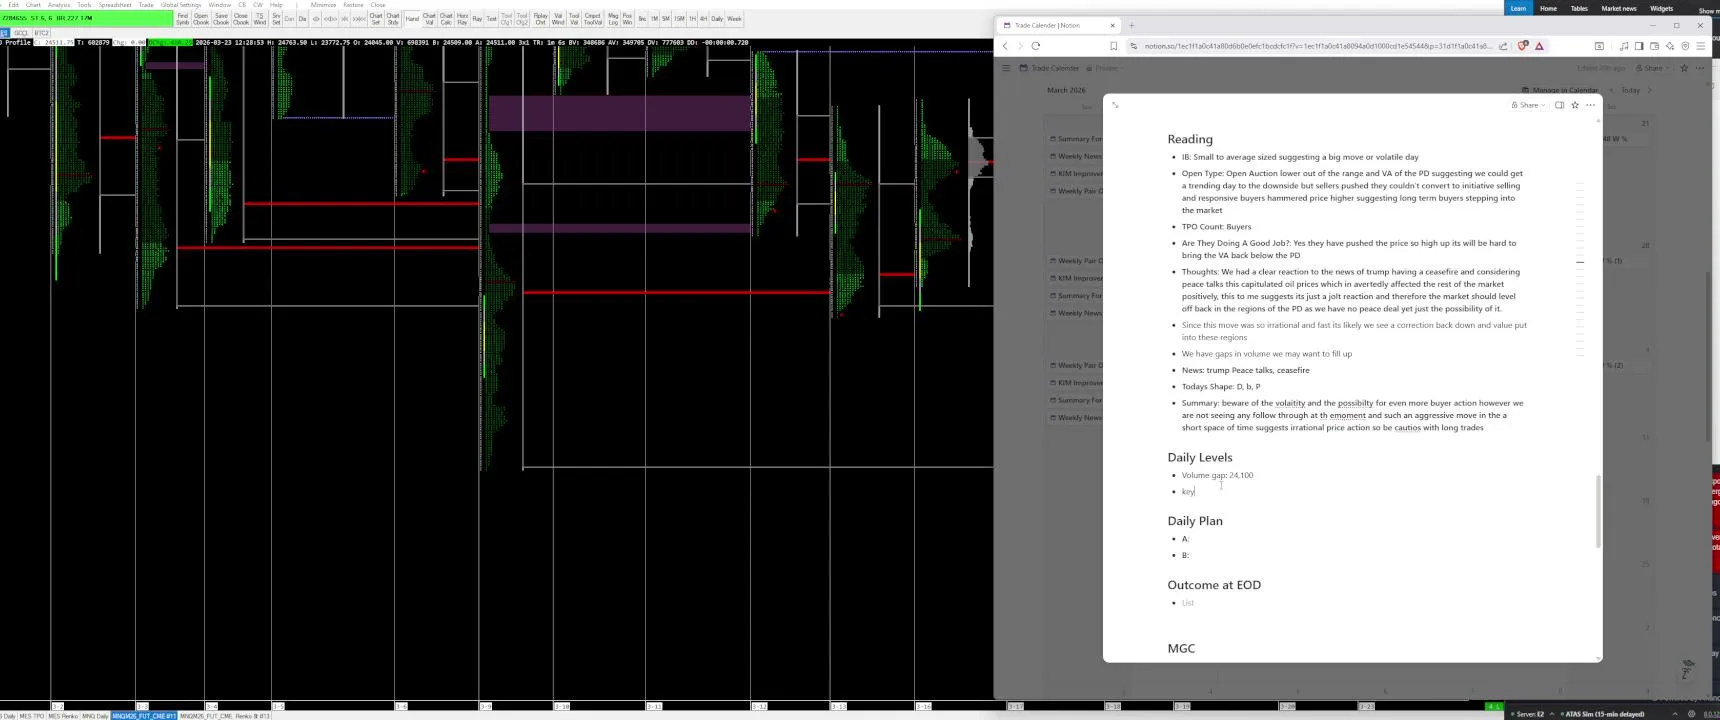
Task: Open the Chart menu
Action: (x=33, y=5)
